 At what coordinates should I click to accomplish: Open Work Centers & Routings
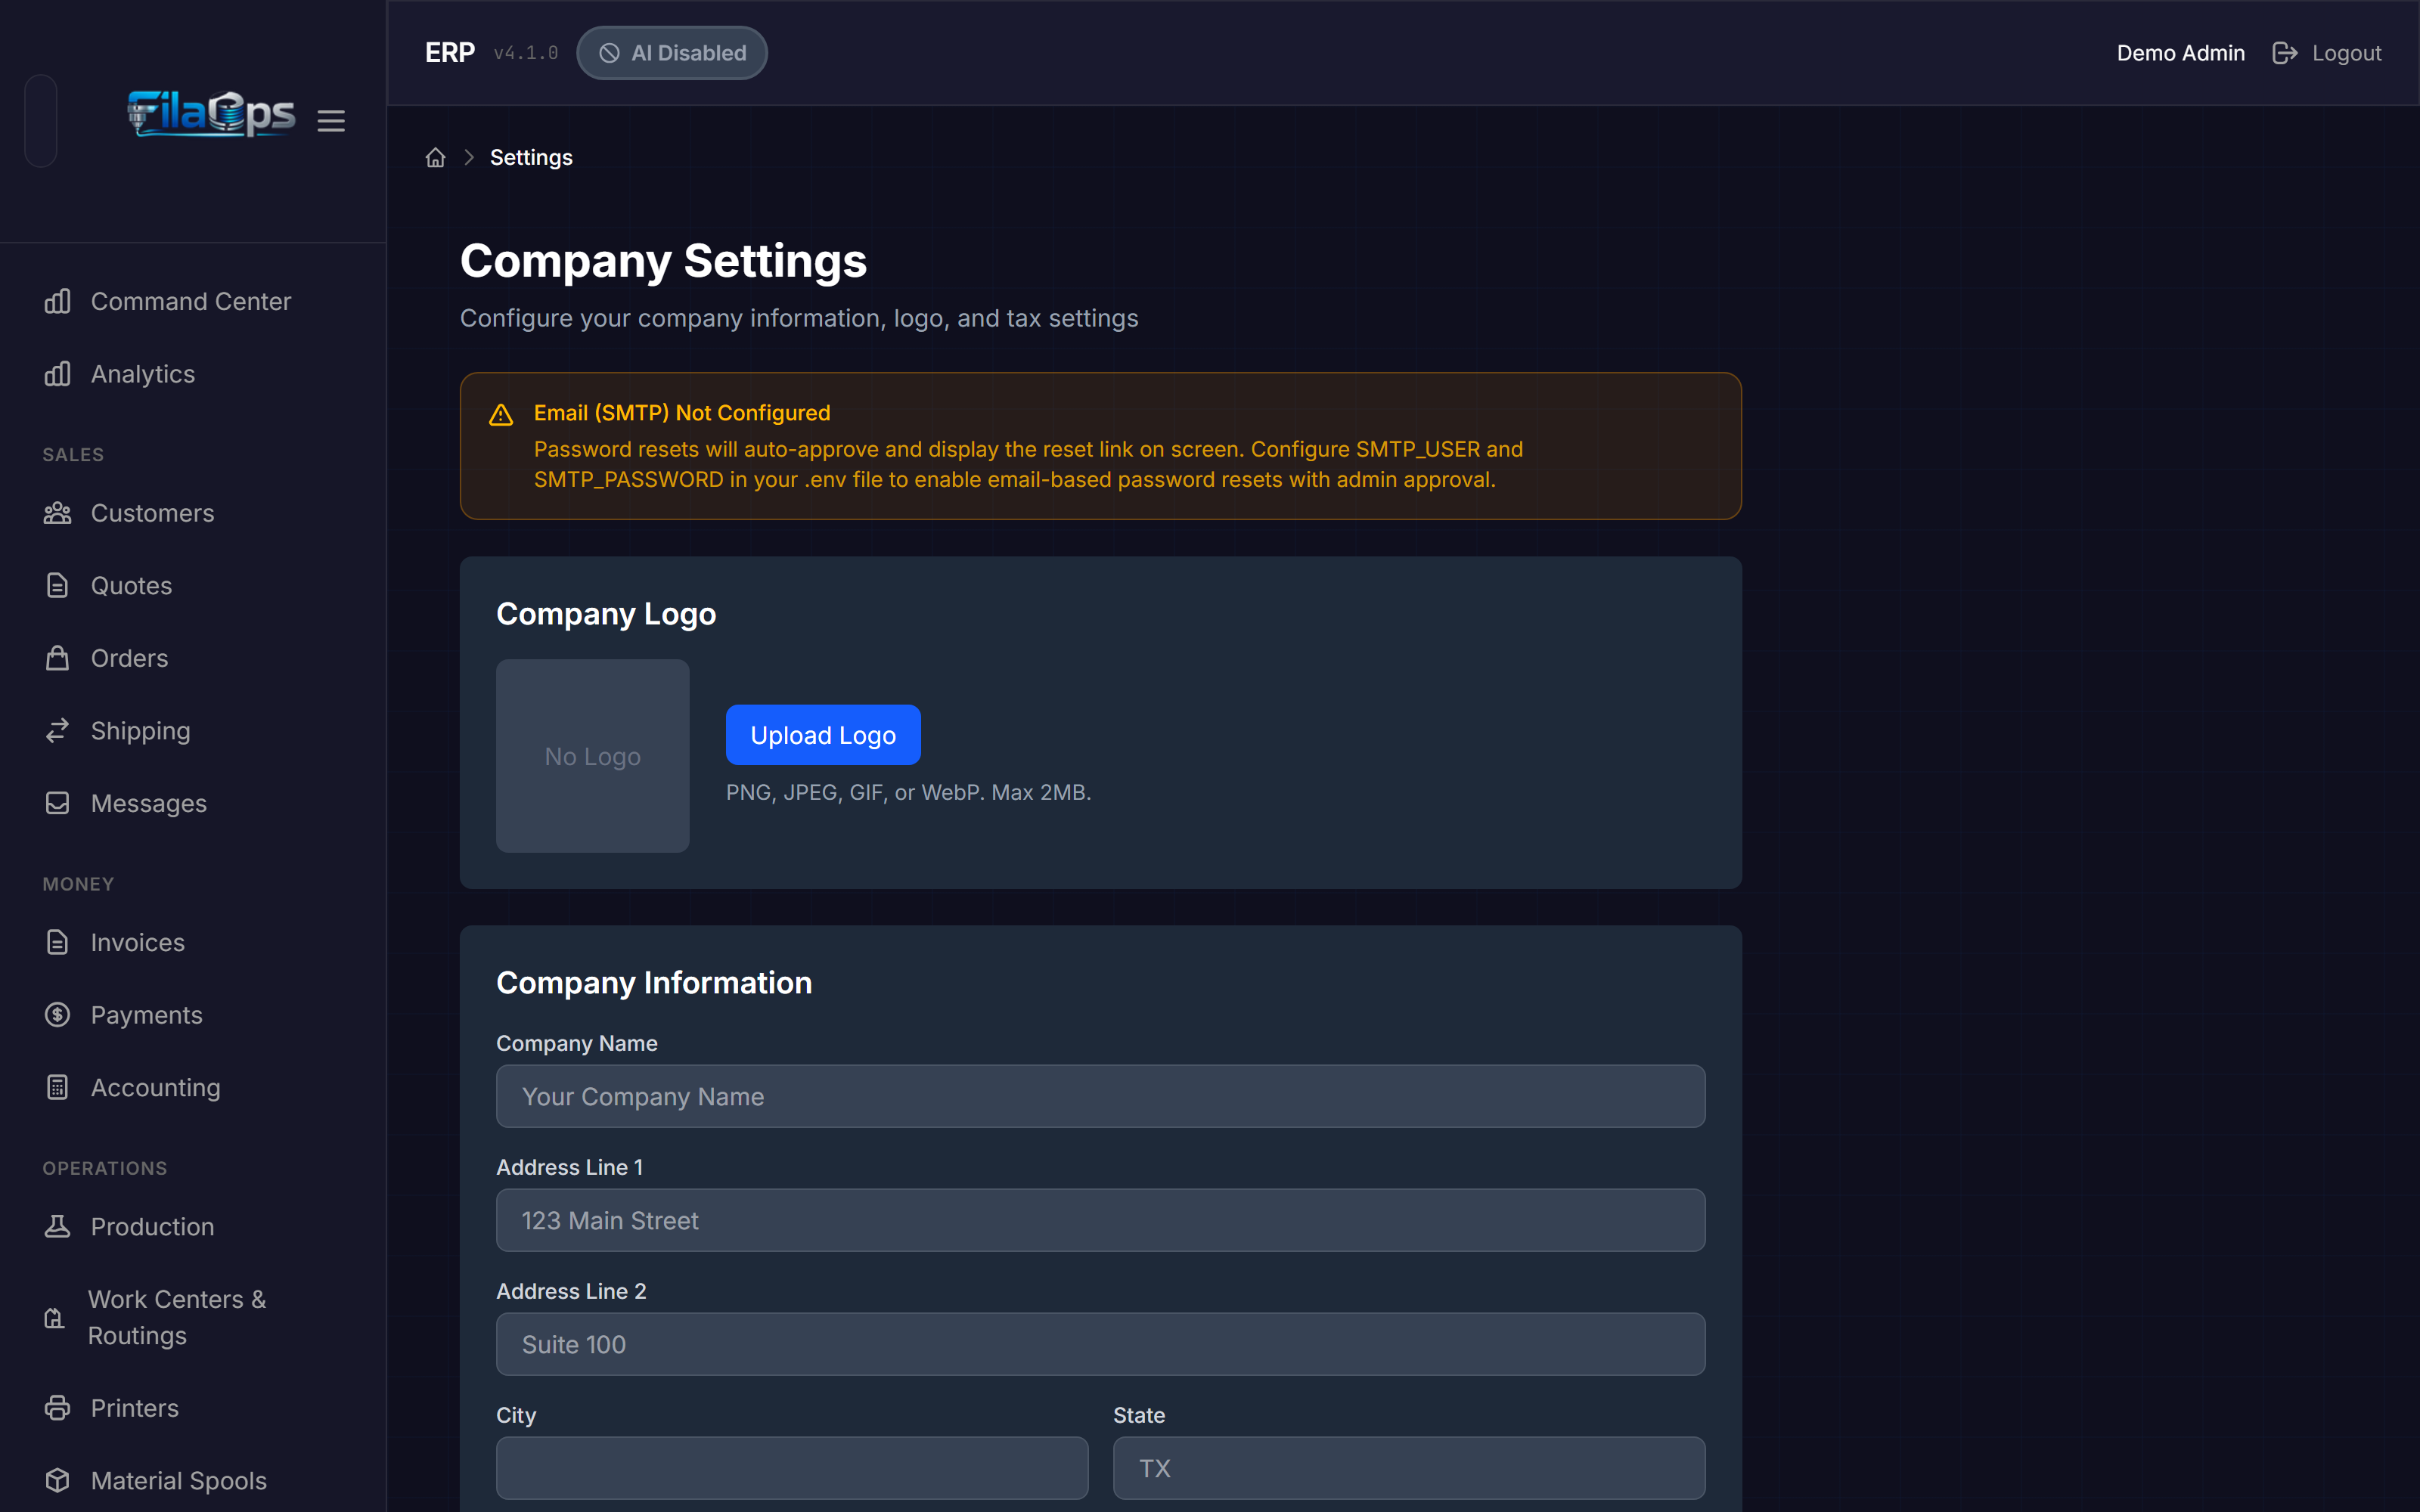tap(193, 1318)
